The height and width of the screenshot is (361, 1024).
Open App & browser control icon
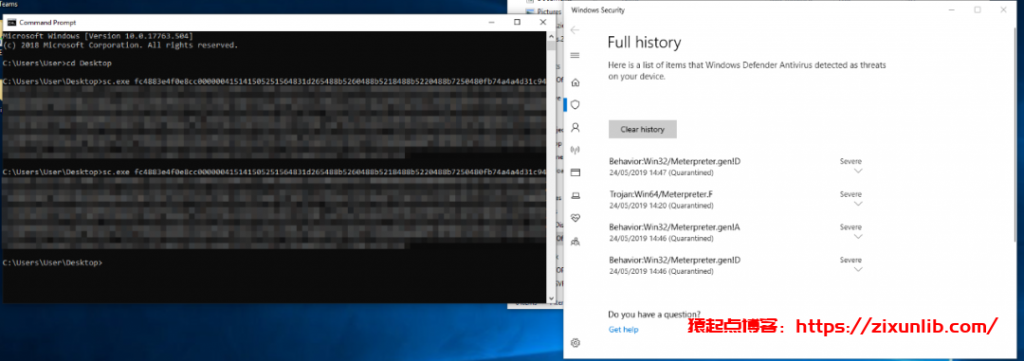575,172
